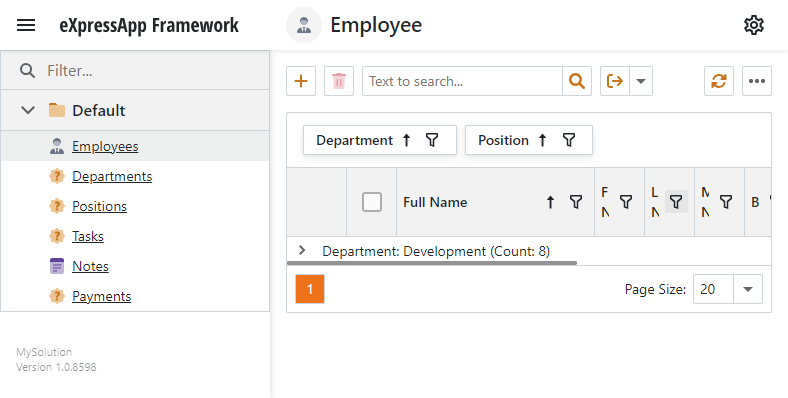Screen dimensions: 788x398
Task: Open the highlighted Last Name column filter
Action: [676, 202]
